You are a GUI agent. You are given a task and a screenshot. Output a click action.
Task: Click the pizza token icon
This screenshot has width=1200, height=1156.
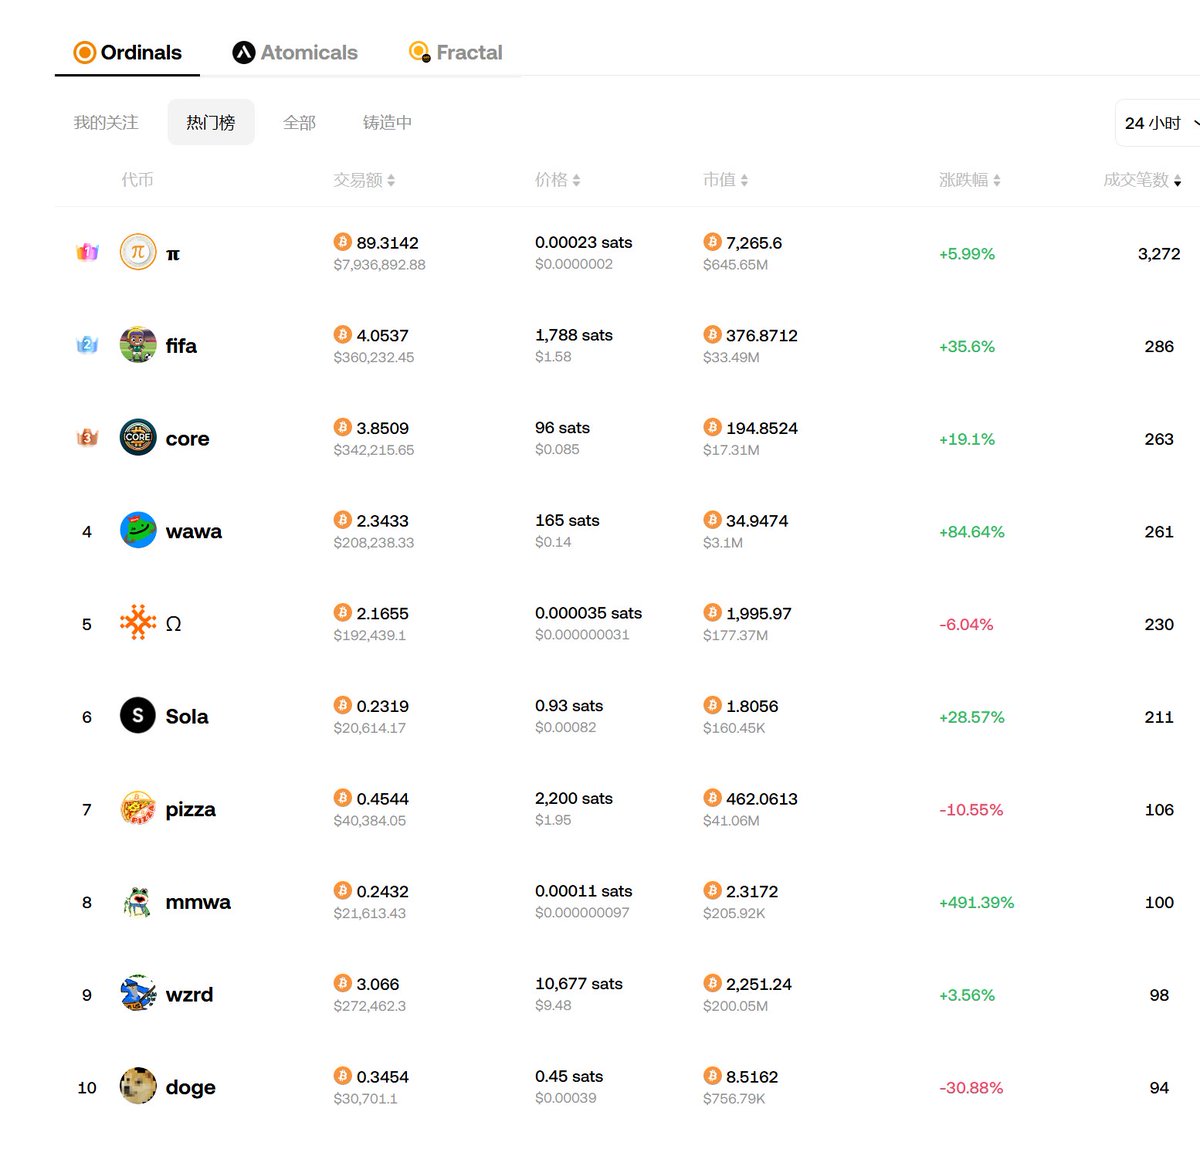pos(138,808)
